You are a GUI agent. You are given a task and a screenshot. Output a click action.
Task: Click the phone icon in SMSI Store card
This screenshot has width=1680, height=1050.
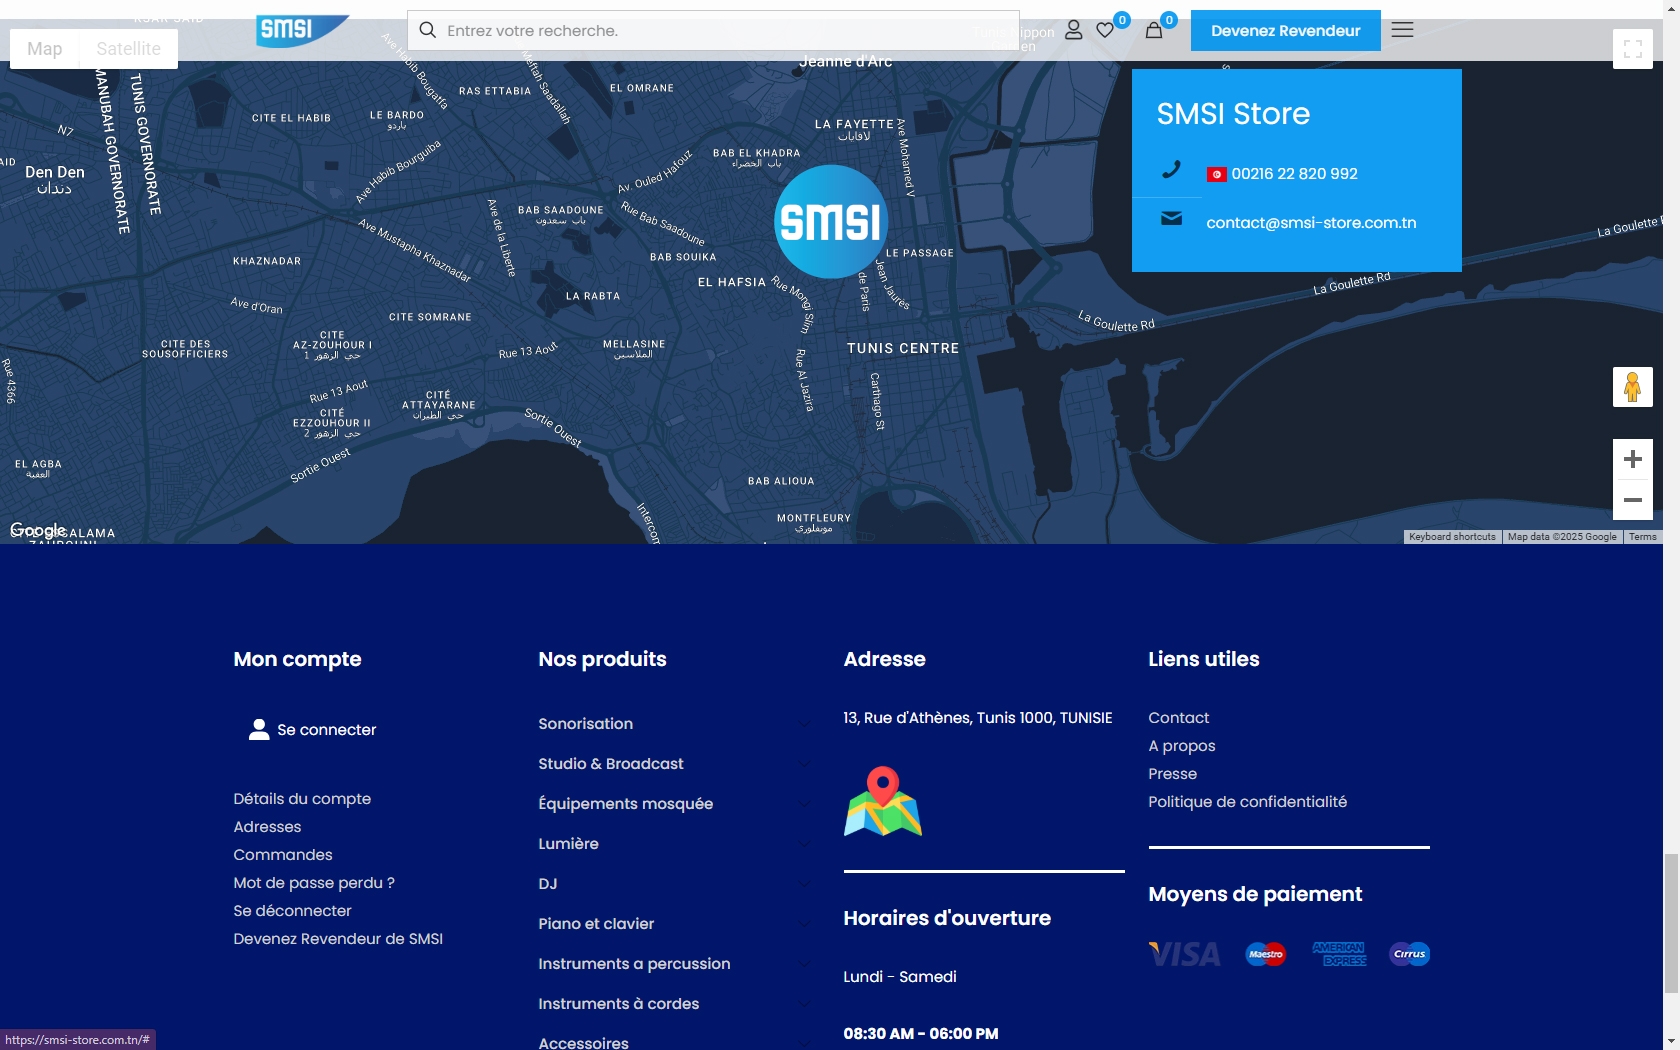1171,170
